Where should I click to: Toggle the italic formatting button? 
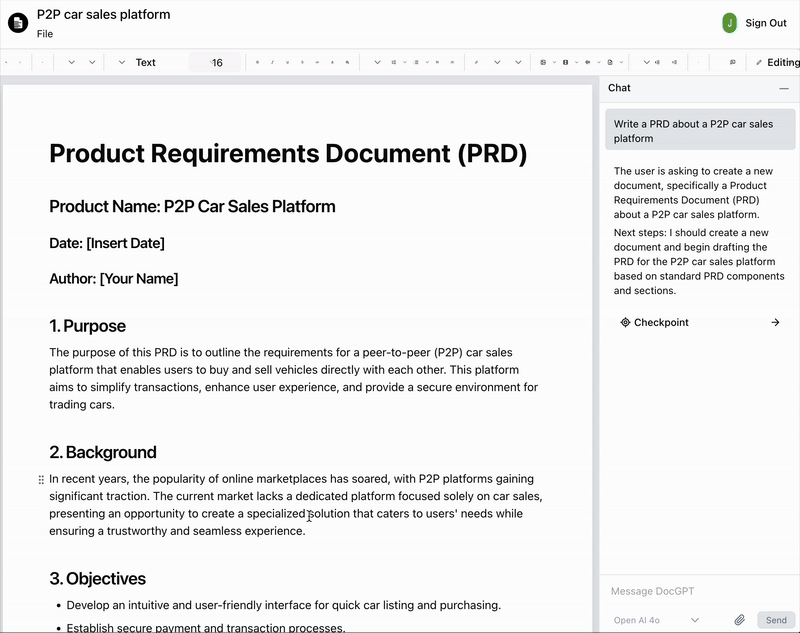(273, 62)
